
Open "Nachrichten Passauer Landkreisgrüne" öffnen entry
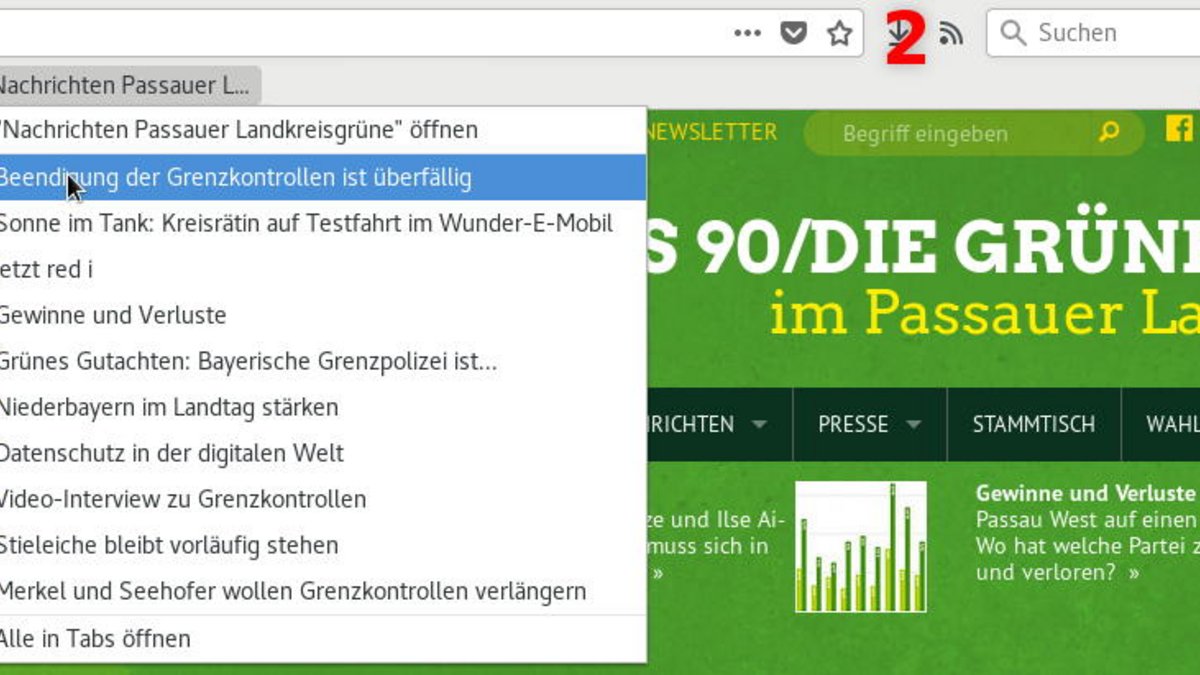322,130
